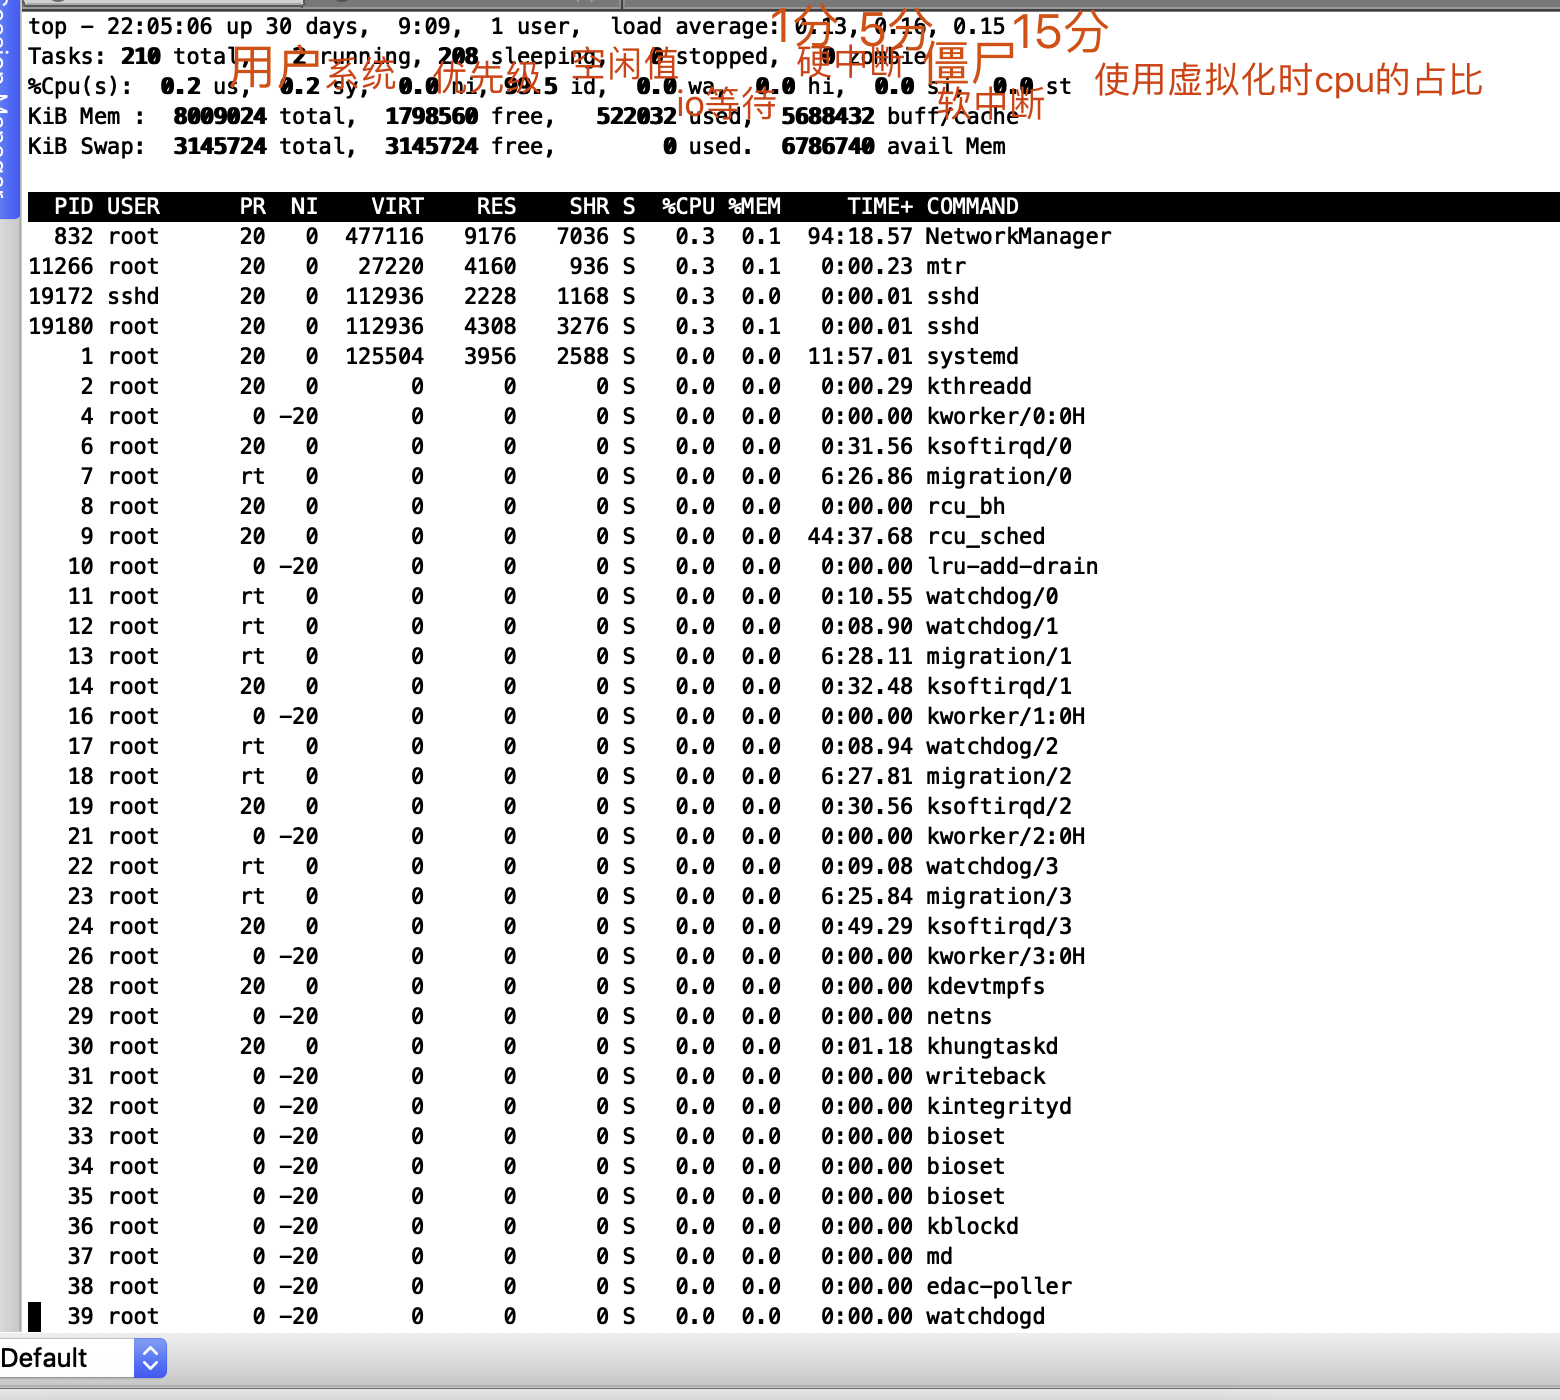
Task: Select the watchdogd command name
Action: pyautogui.click(x=986, y=1316)
